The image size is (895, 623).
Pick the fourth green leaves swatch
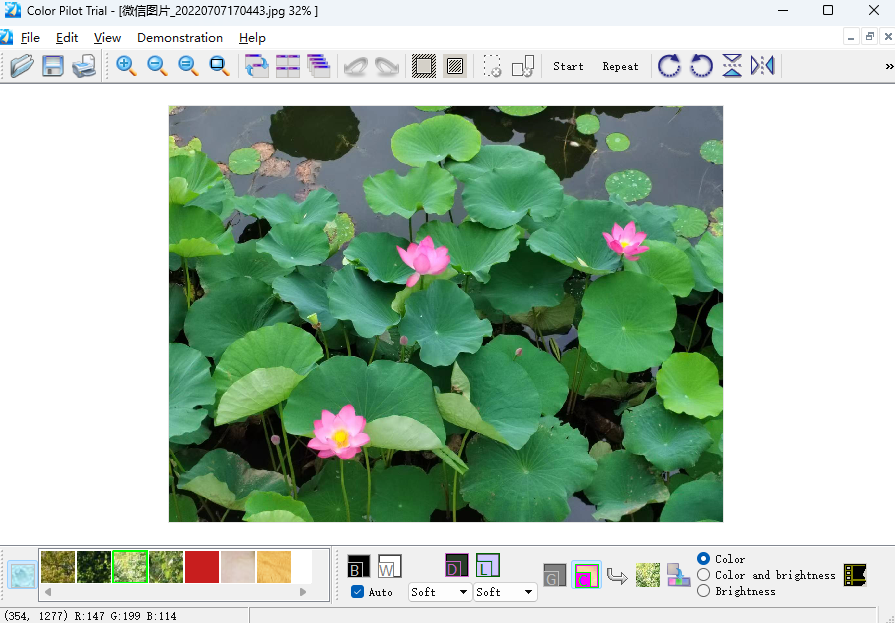166,566
